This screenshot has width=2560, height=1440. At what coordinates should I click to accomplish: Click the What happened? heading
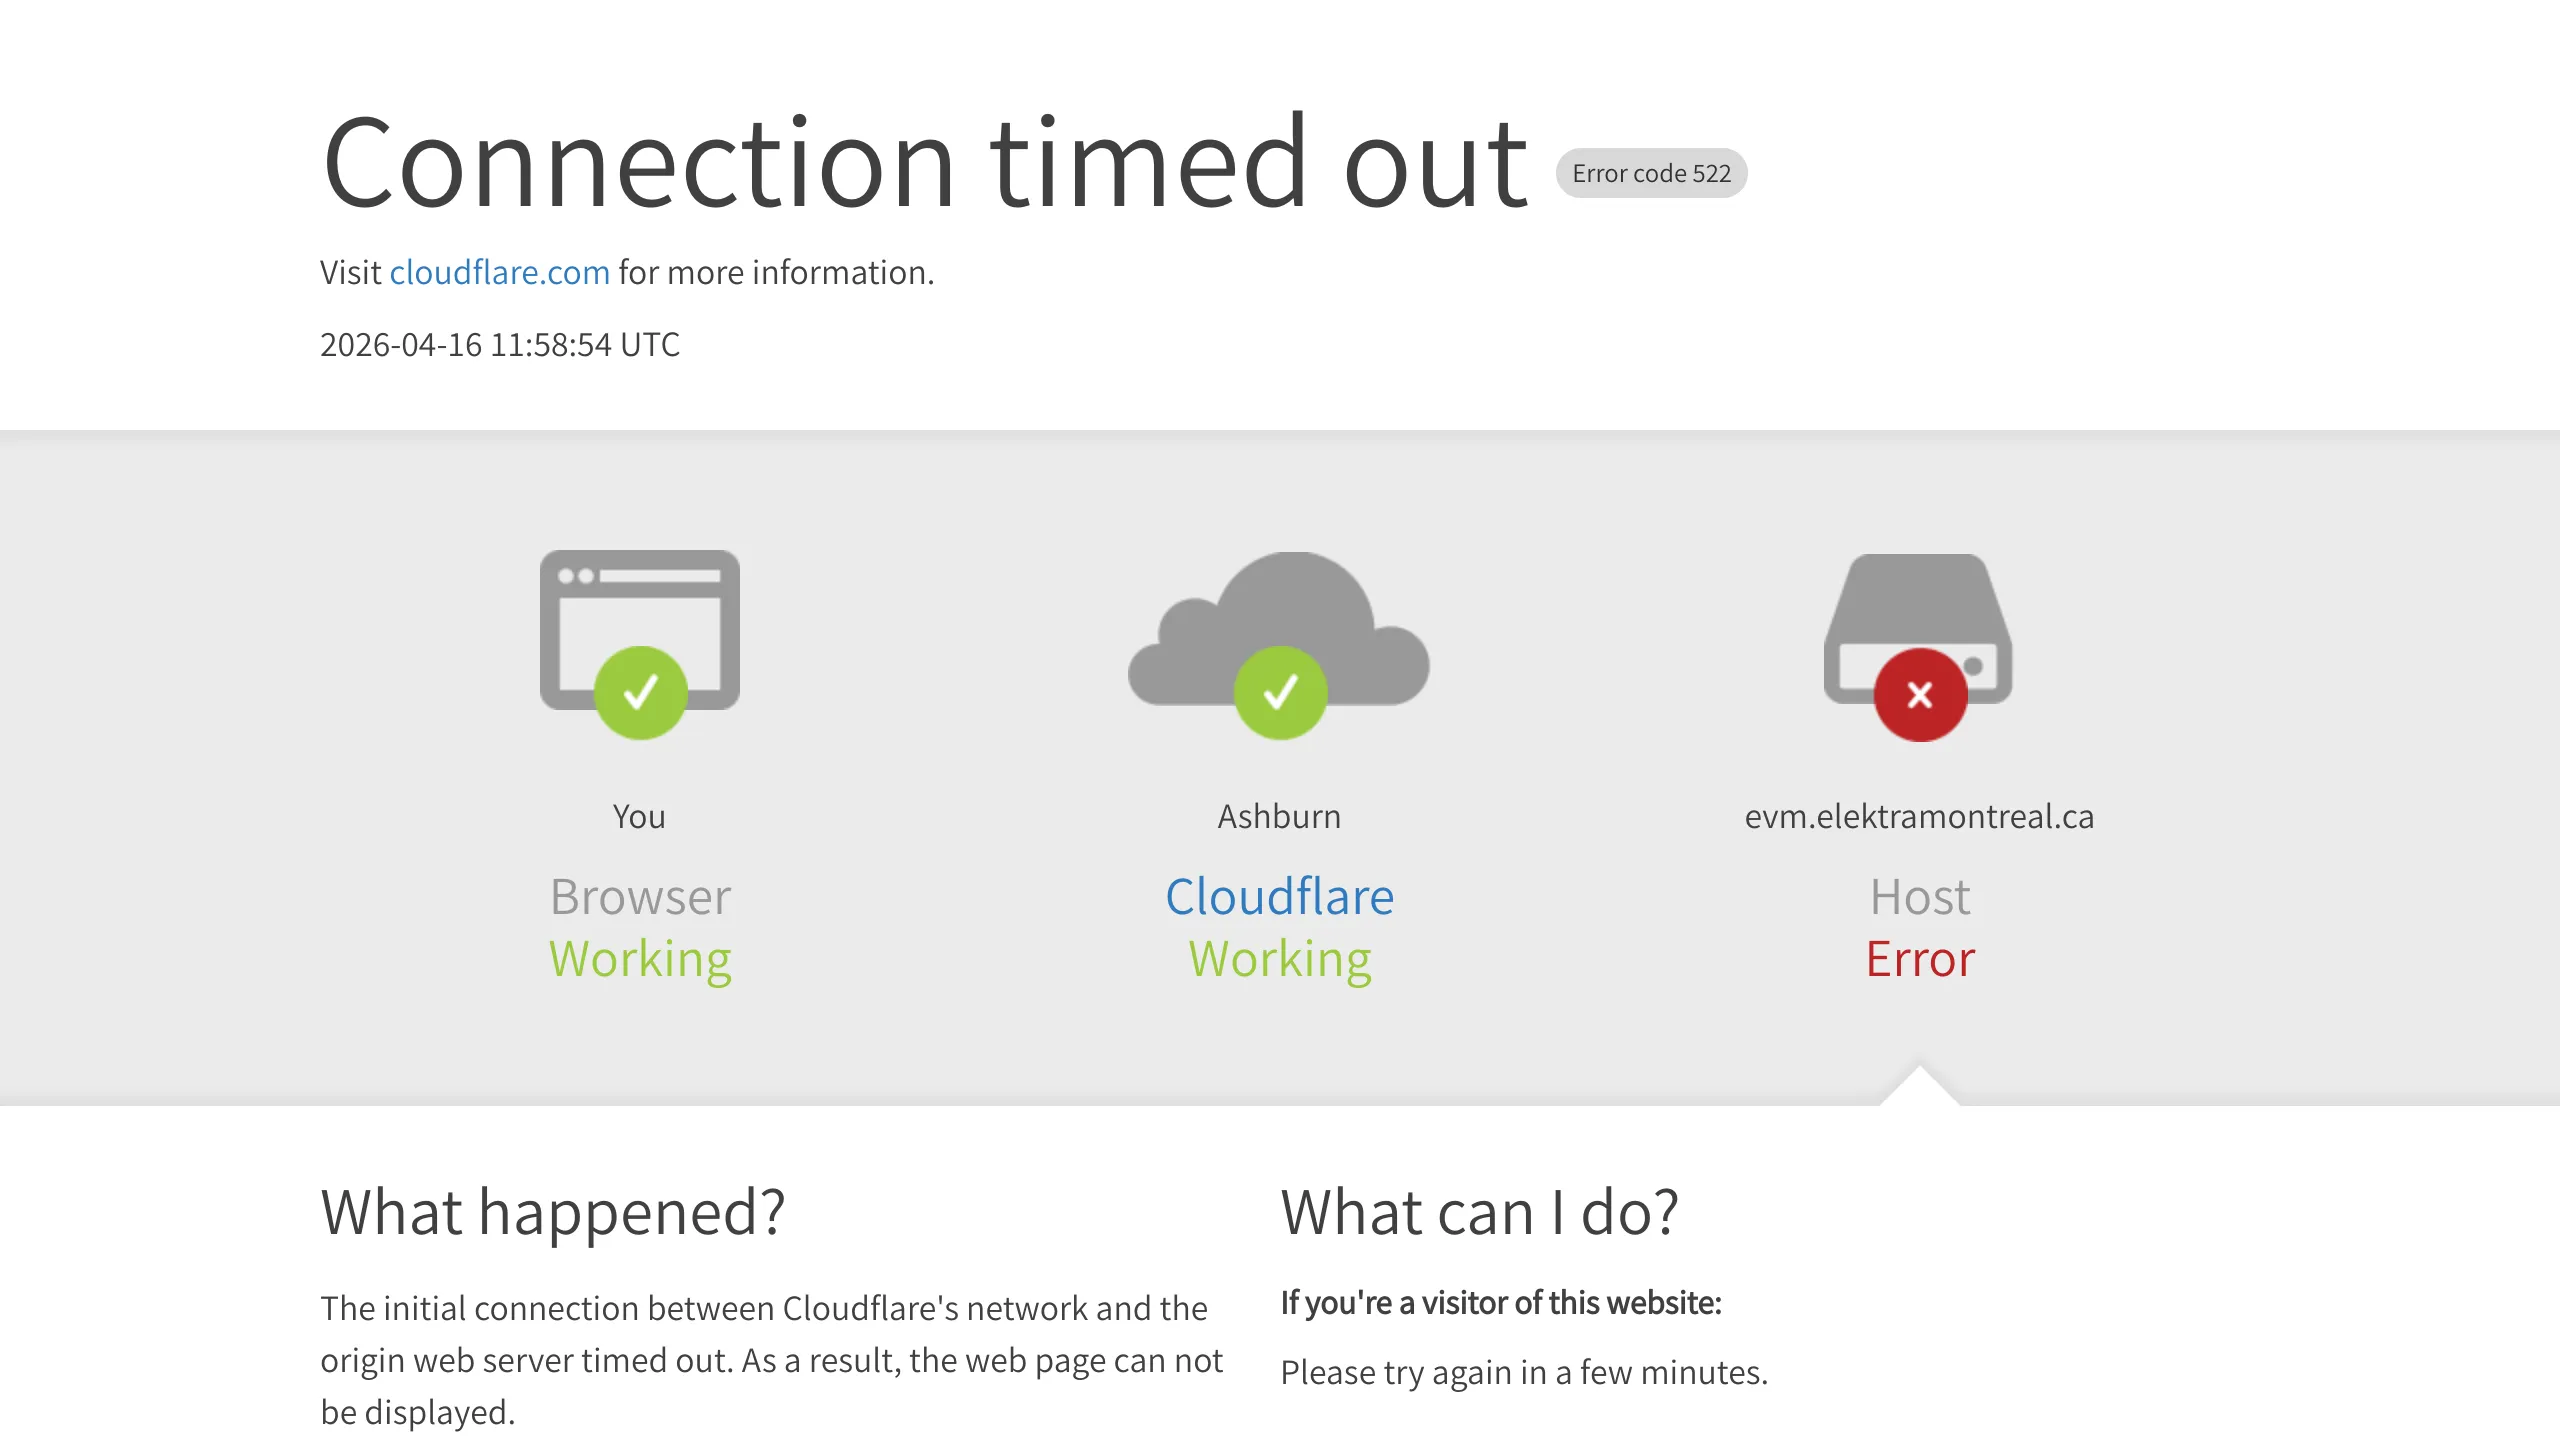pyautogui.click(x=552, y=1213)
